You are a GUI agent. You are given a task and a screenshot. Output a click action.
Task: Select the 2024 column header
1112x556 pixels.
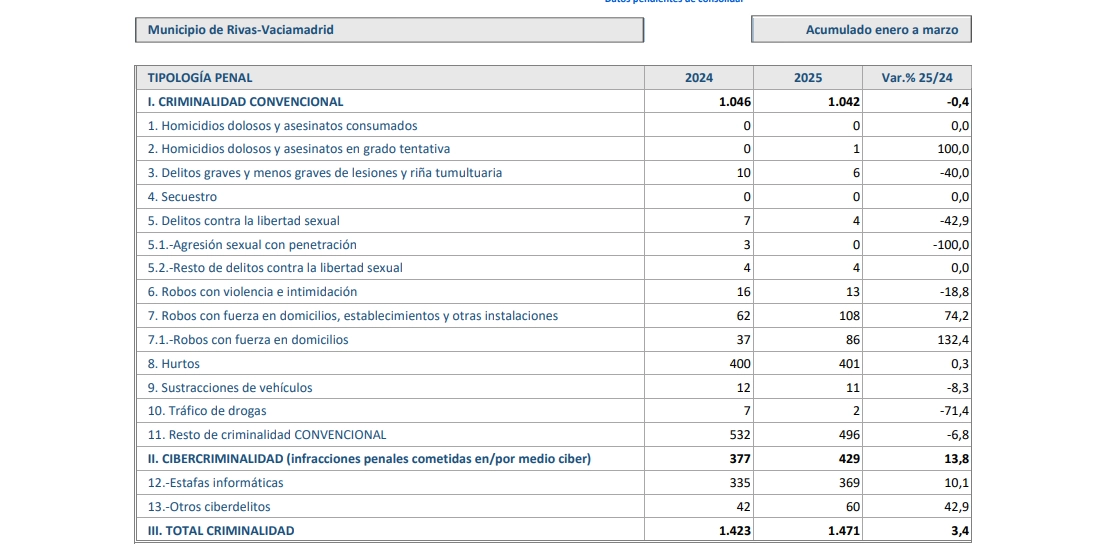click(698, 78)
